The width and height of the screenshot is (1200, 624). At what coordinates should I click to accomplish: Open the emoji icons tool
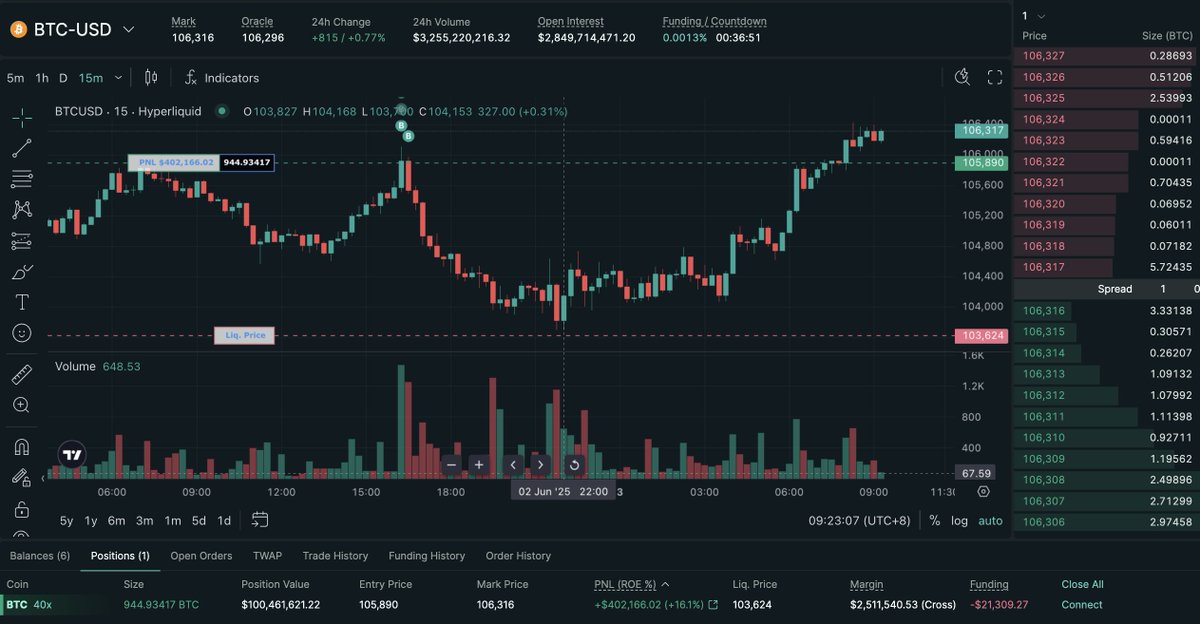[21, 332]
